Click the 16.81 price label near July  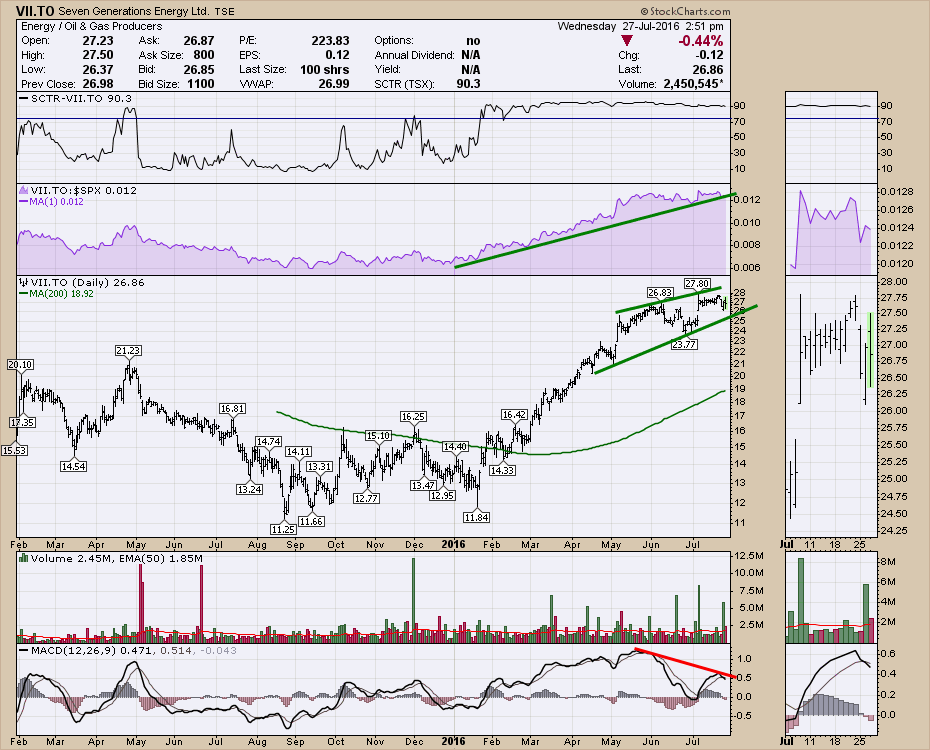[x=232, y=408]
